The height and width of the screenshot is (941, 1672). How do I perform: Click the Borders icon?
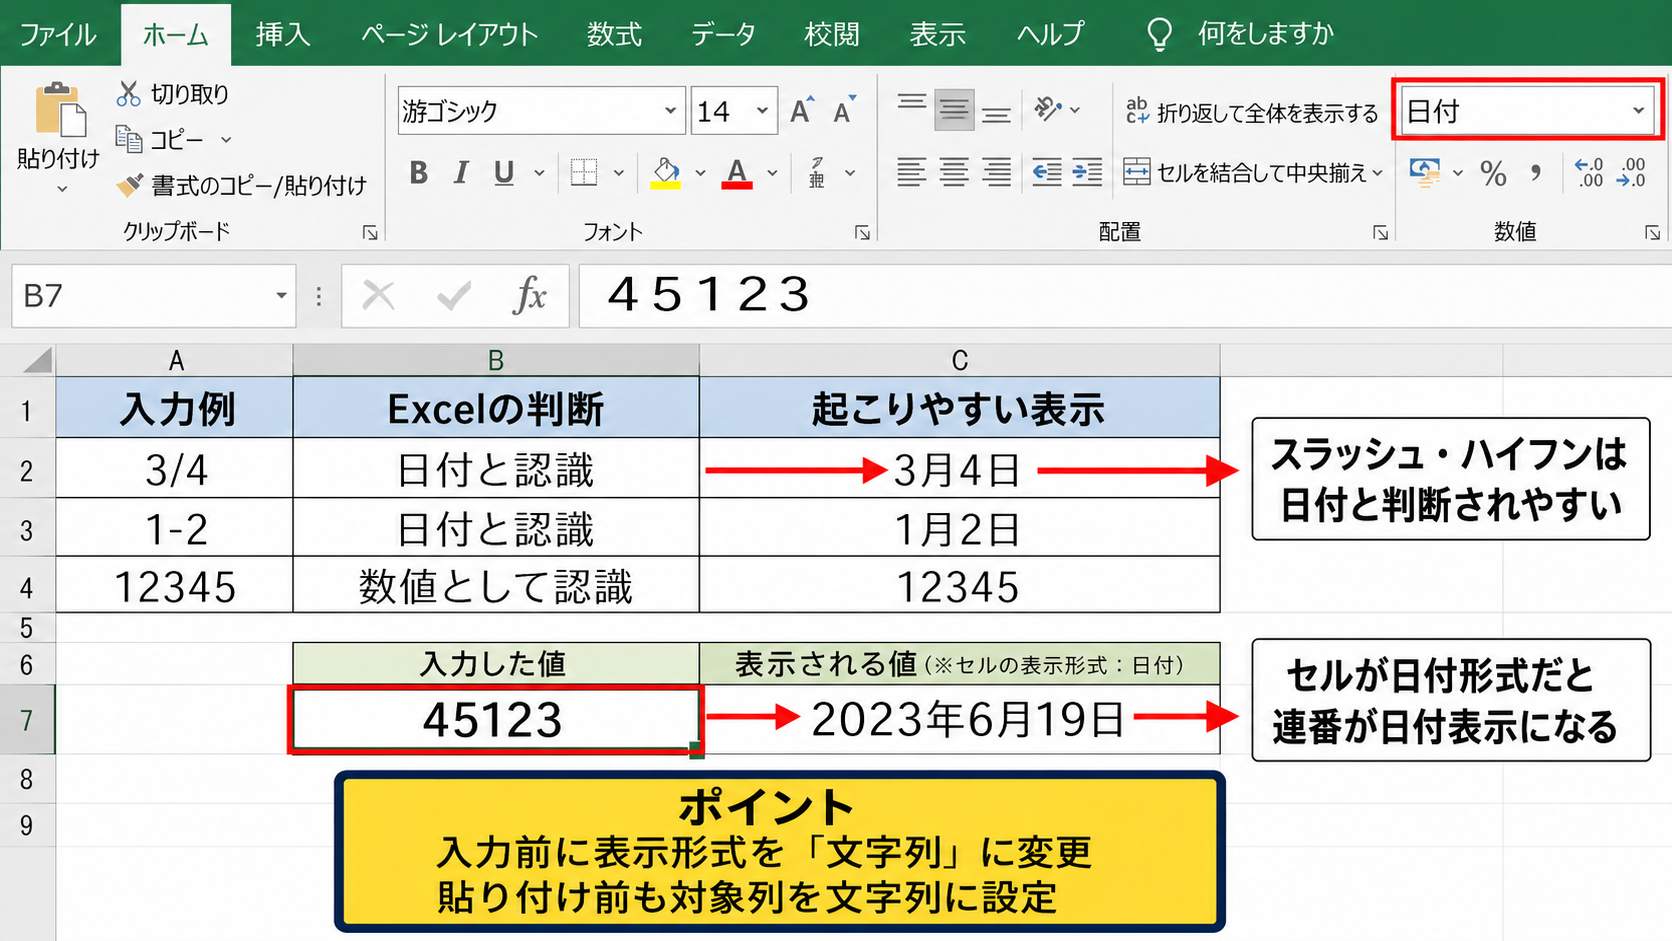pyautogui.click(x=584, y=173)
